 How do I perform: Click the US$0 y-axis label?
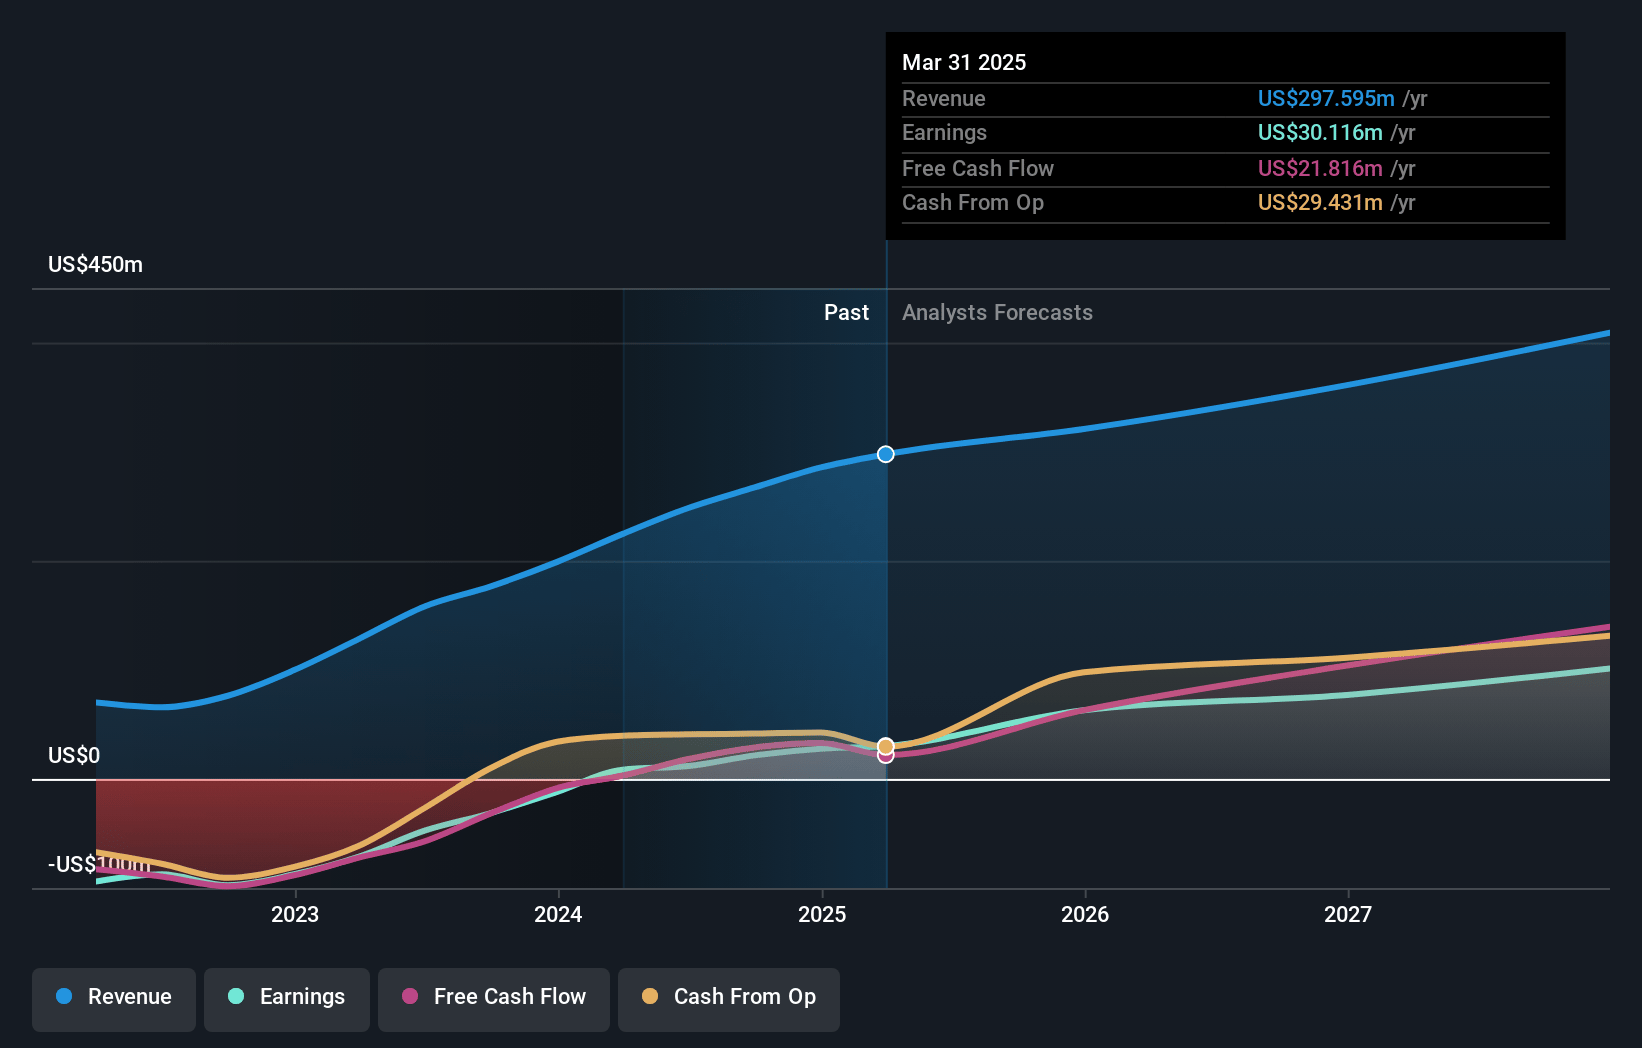[x=74, y=756]
